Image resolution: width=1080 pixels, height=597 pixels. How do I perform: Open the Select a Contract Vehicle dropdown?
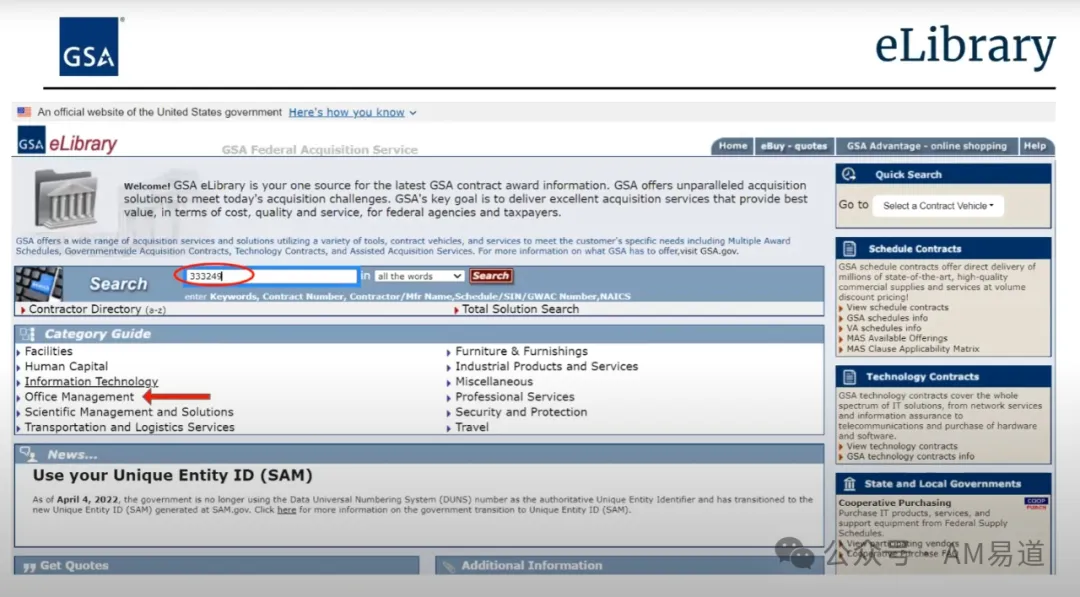tap(938, 206)
